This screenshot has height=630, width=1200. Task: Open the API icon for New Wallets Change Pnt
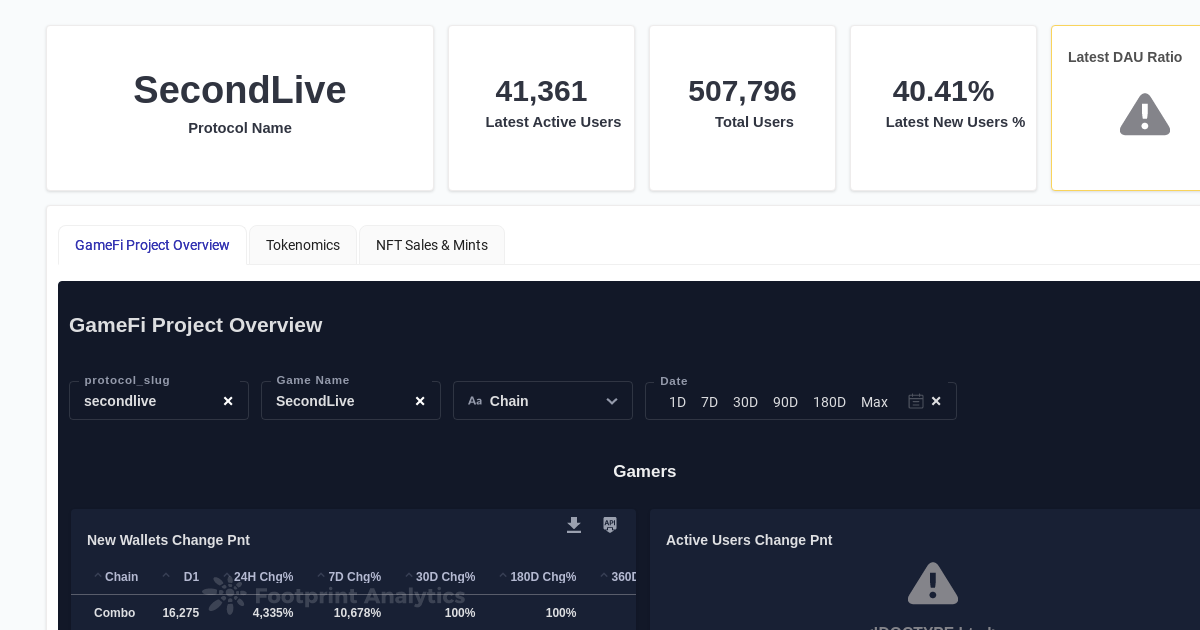tap(610, 525)
